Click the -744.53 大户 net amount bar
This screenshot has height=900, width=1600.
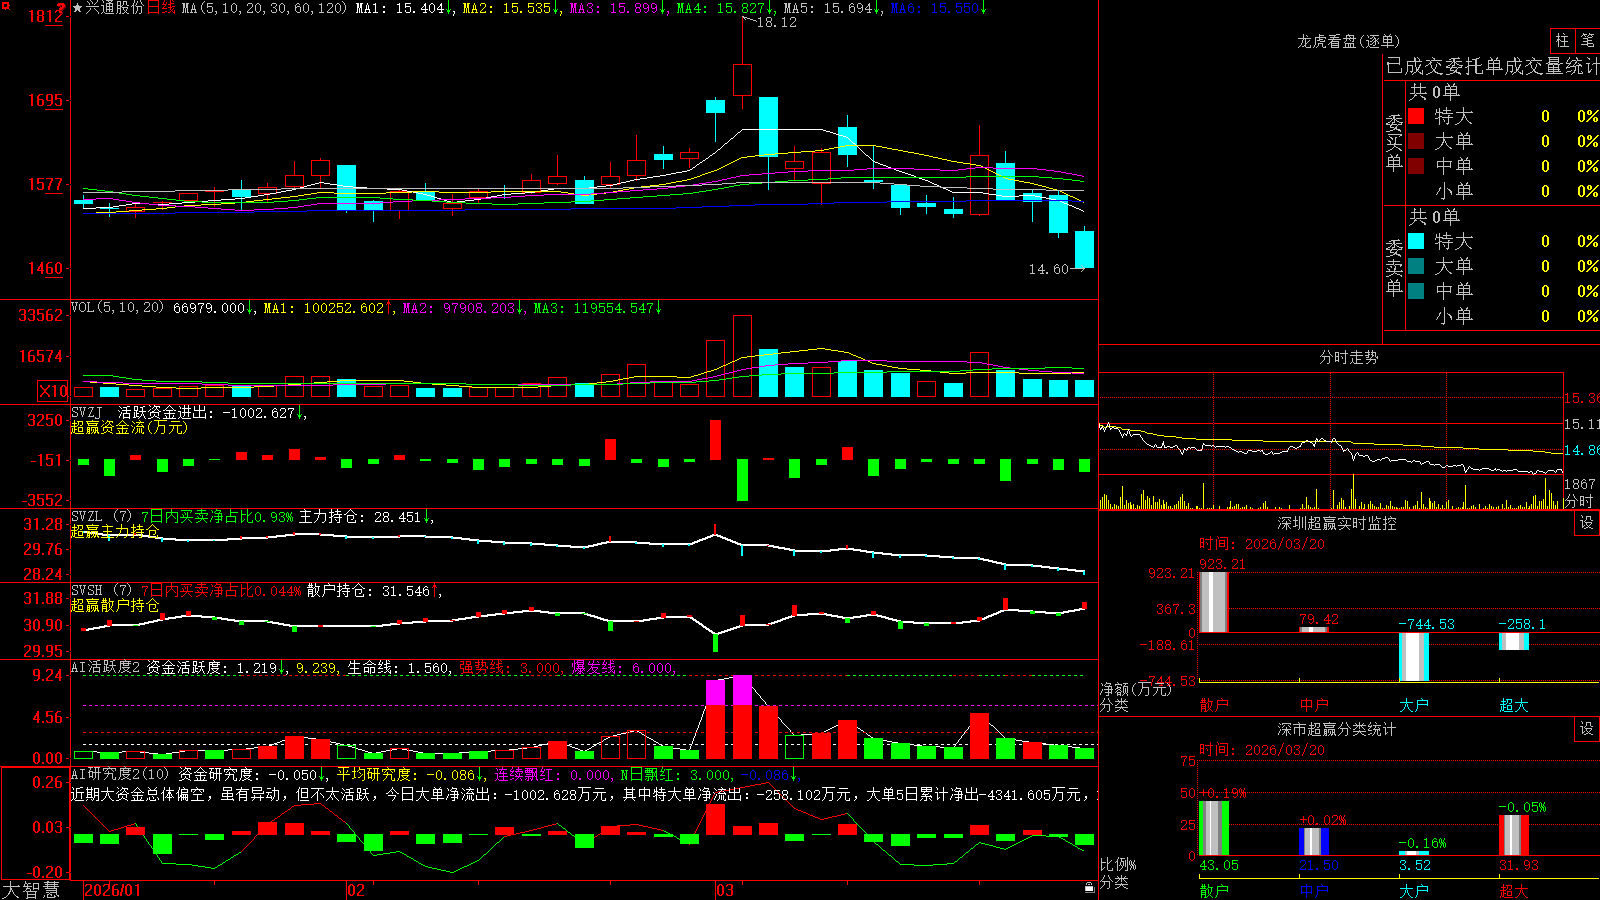click(1413, 657)
